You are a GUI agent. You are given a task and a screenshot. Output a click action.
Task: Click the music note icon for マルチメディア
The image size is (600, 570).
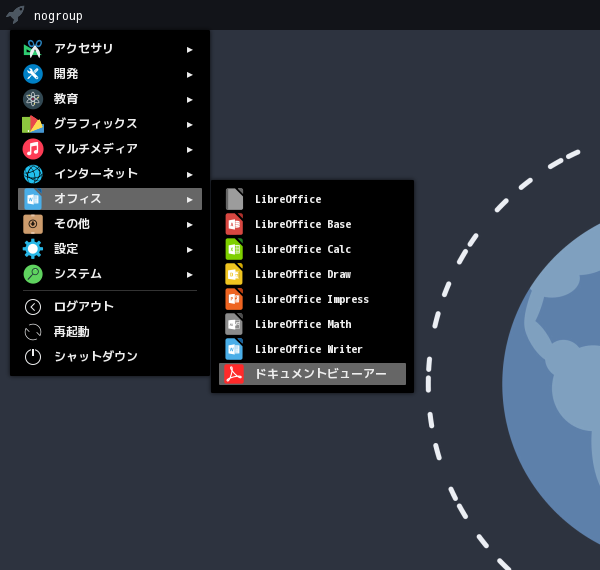pyautogui.click(x=33, y=149)
